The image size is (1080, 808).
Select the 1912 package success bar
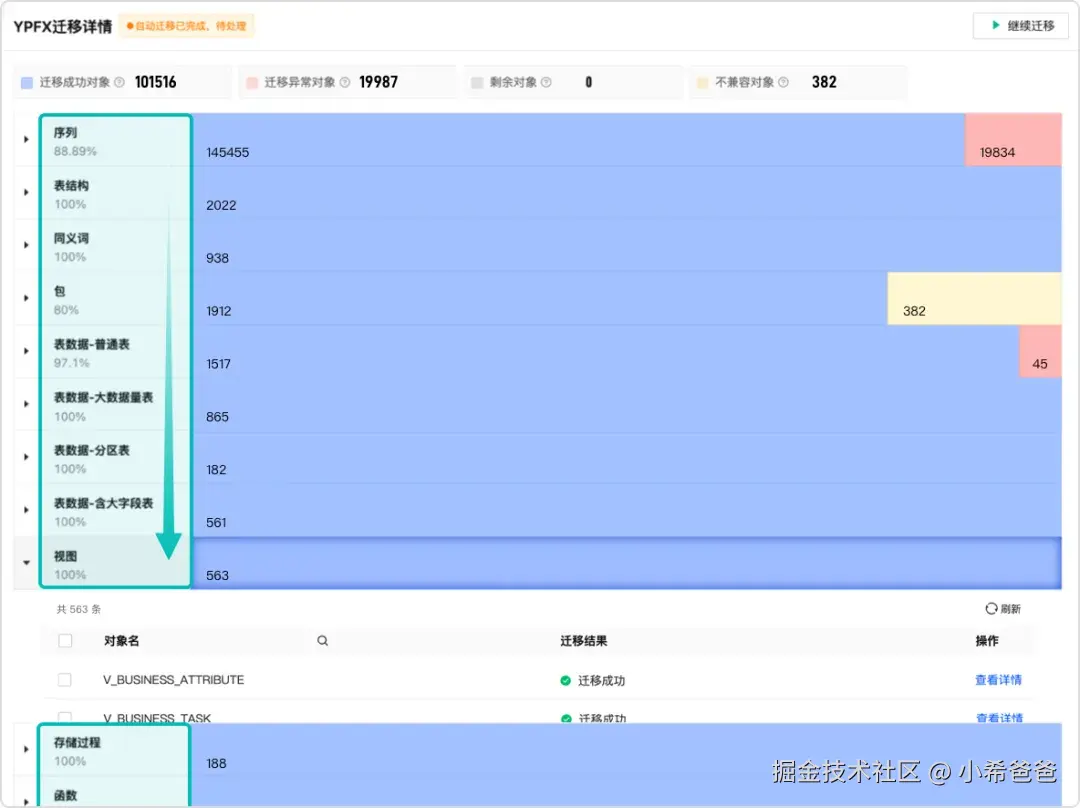click(540, 298)
